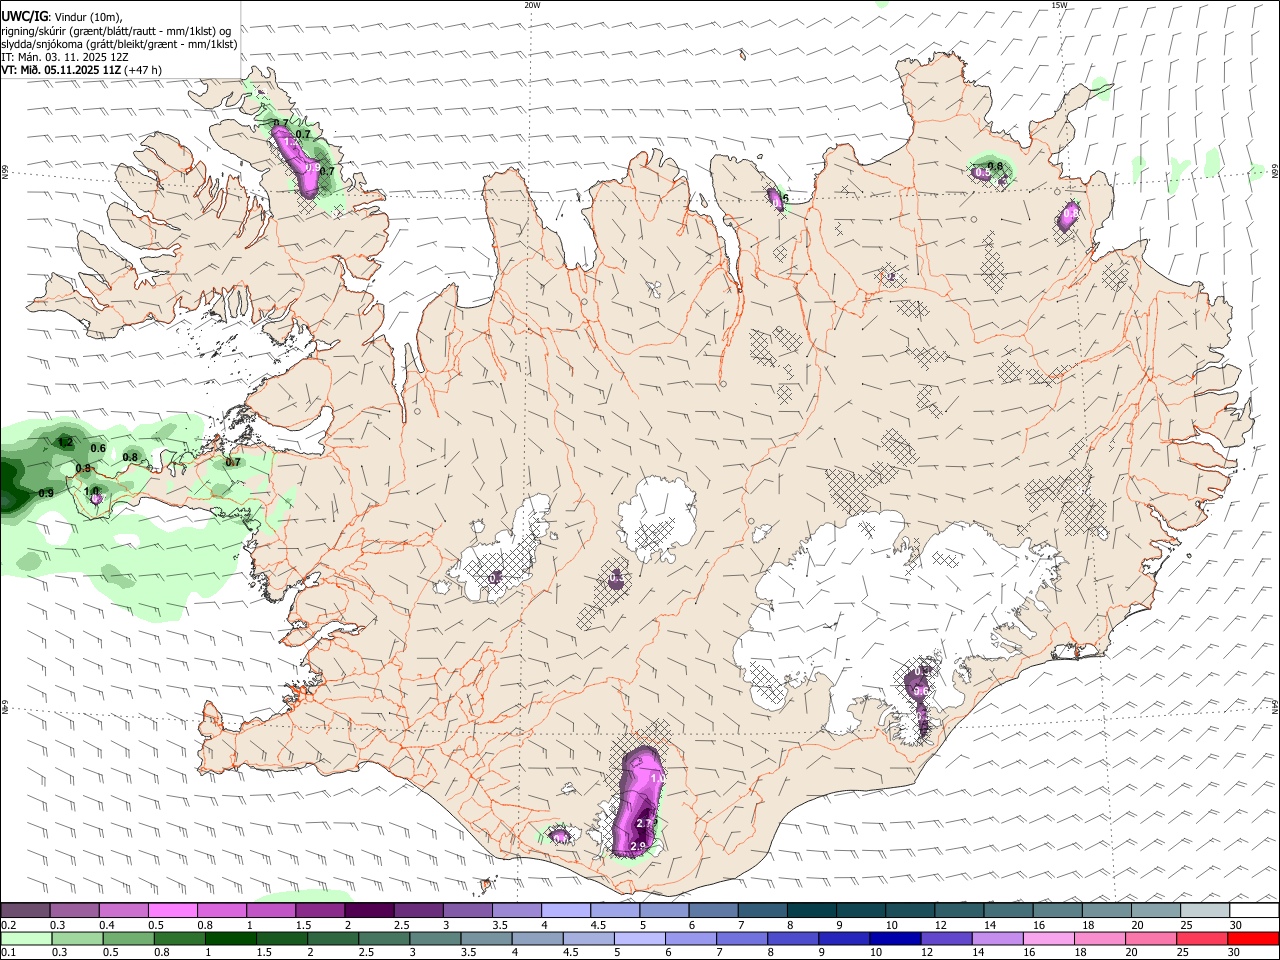The height and width of the screenshot is (960, 1280).
Task: Click the '30' label under the lower legend row
Action: tap(1236, 953)
